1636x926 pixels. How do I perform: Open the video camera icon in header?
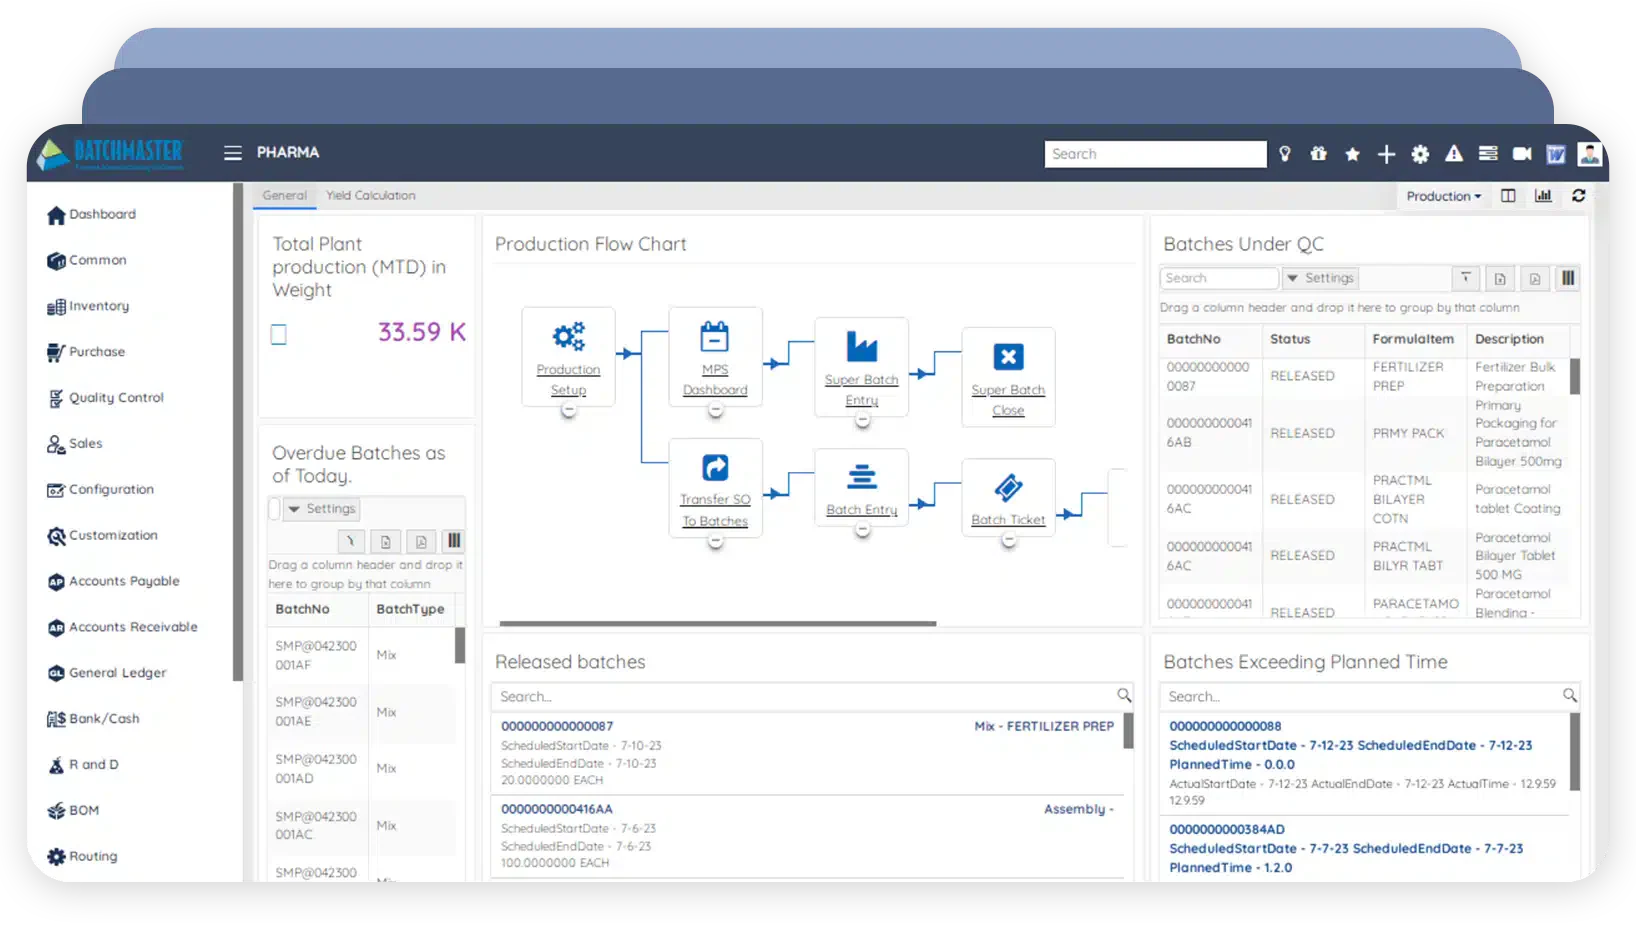(1522, 153)
